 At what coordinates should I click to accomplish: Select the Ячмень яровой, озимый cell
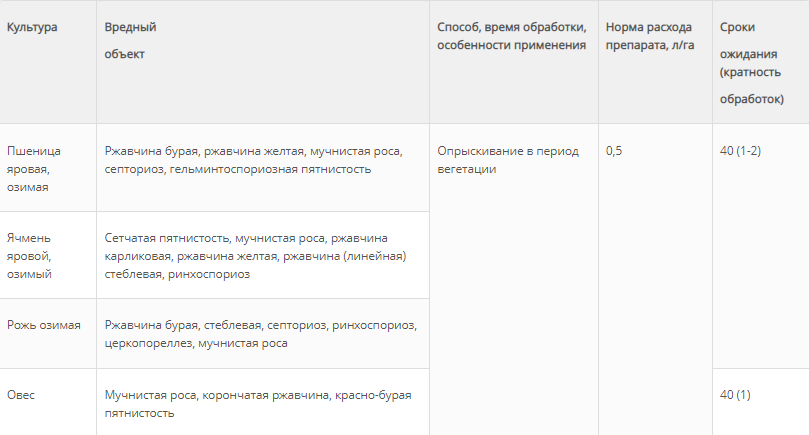[x=35, y=255]
